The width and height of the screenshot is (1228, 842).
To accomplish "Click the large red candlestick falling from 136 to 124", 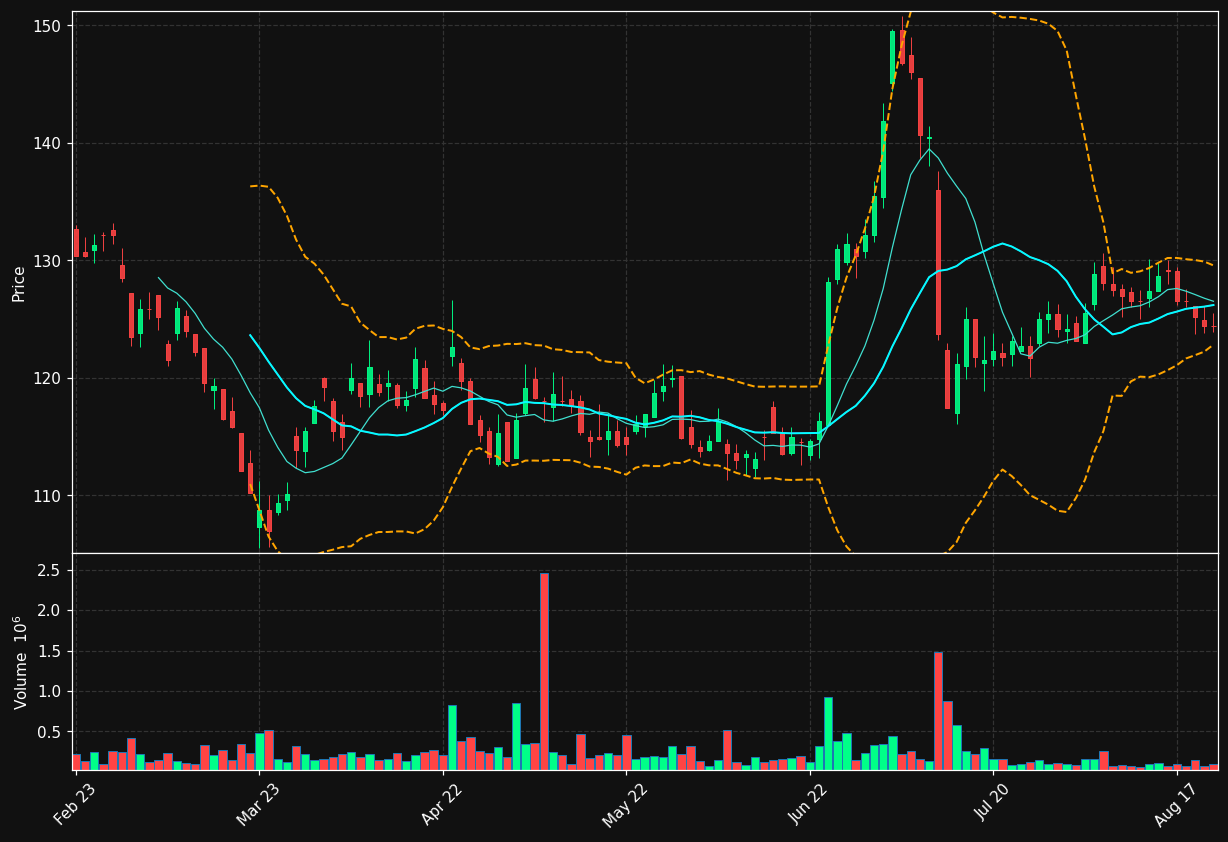I will (x=938, y=262).
